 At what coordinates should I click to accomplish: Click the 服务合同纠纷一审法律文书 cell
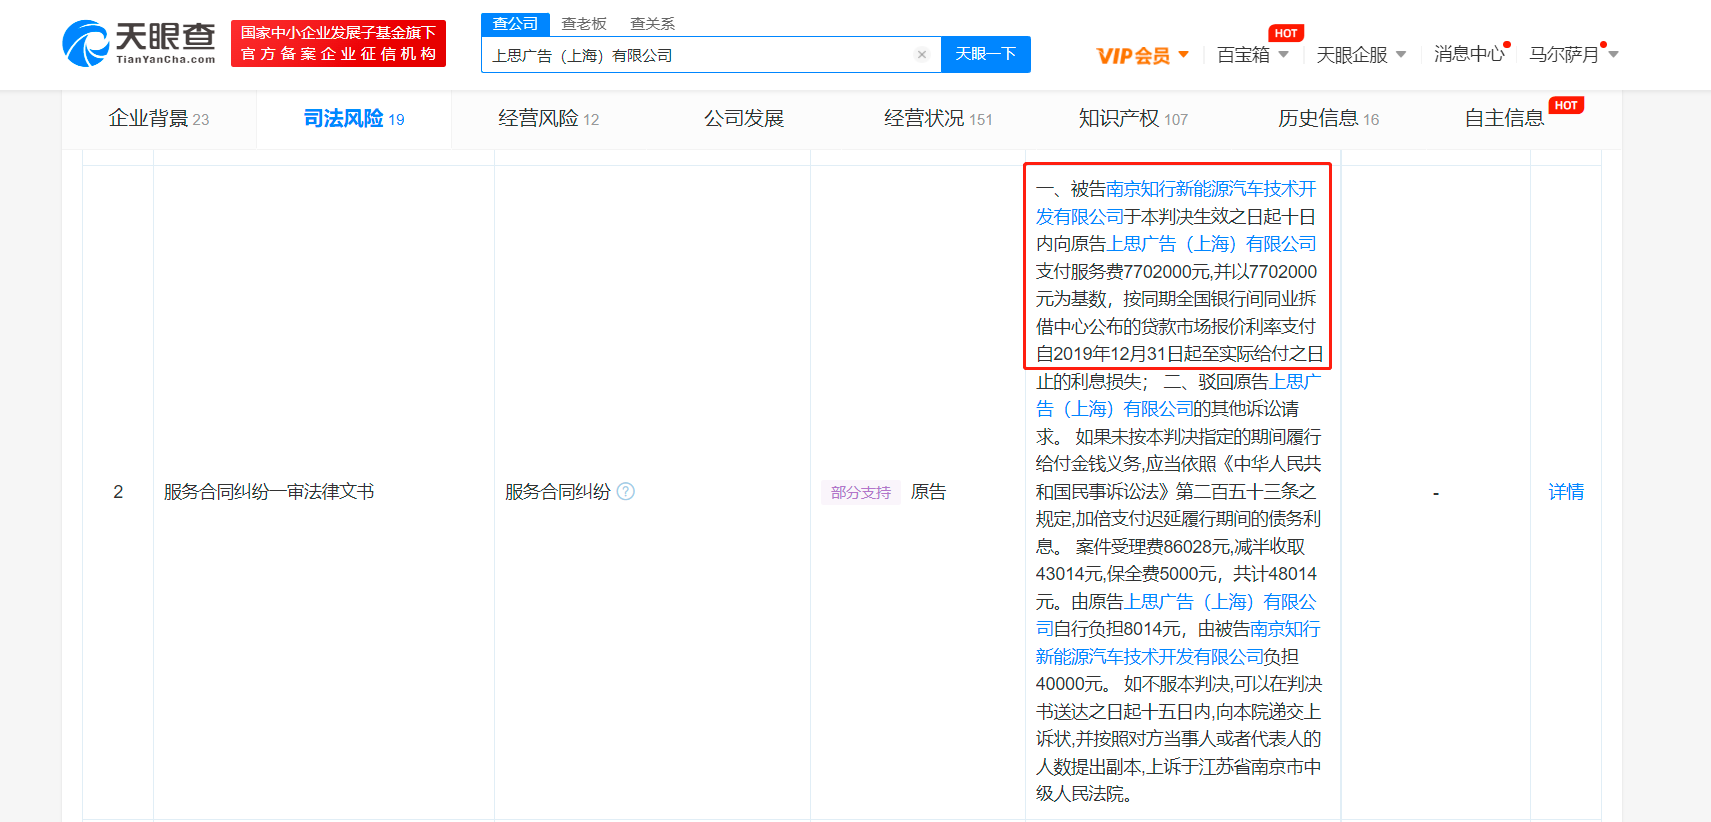[269, 492]
